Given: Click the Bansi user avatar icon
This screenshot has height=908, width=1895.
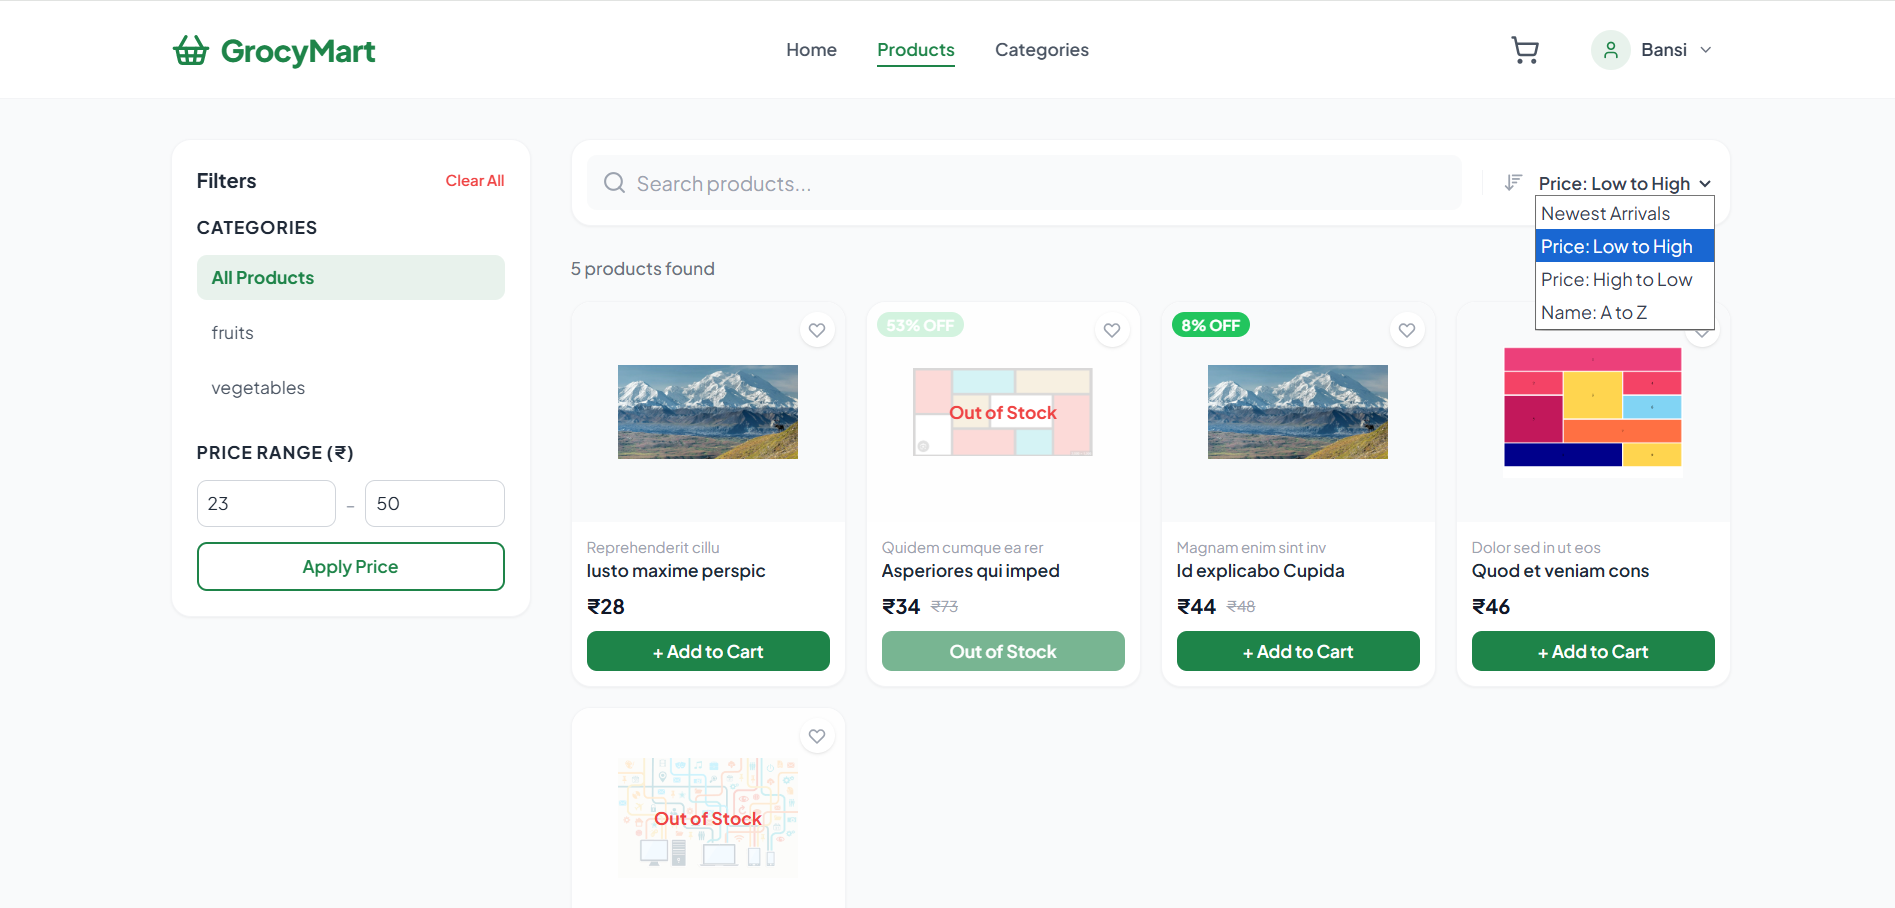Looking at the screenshot, I should 1611,50.
